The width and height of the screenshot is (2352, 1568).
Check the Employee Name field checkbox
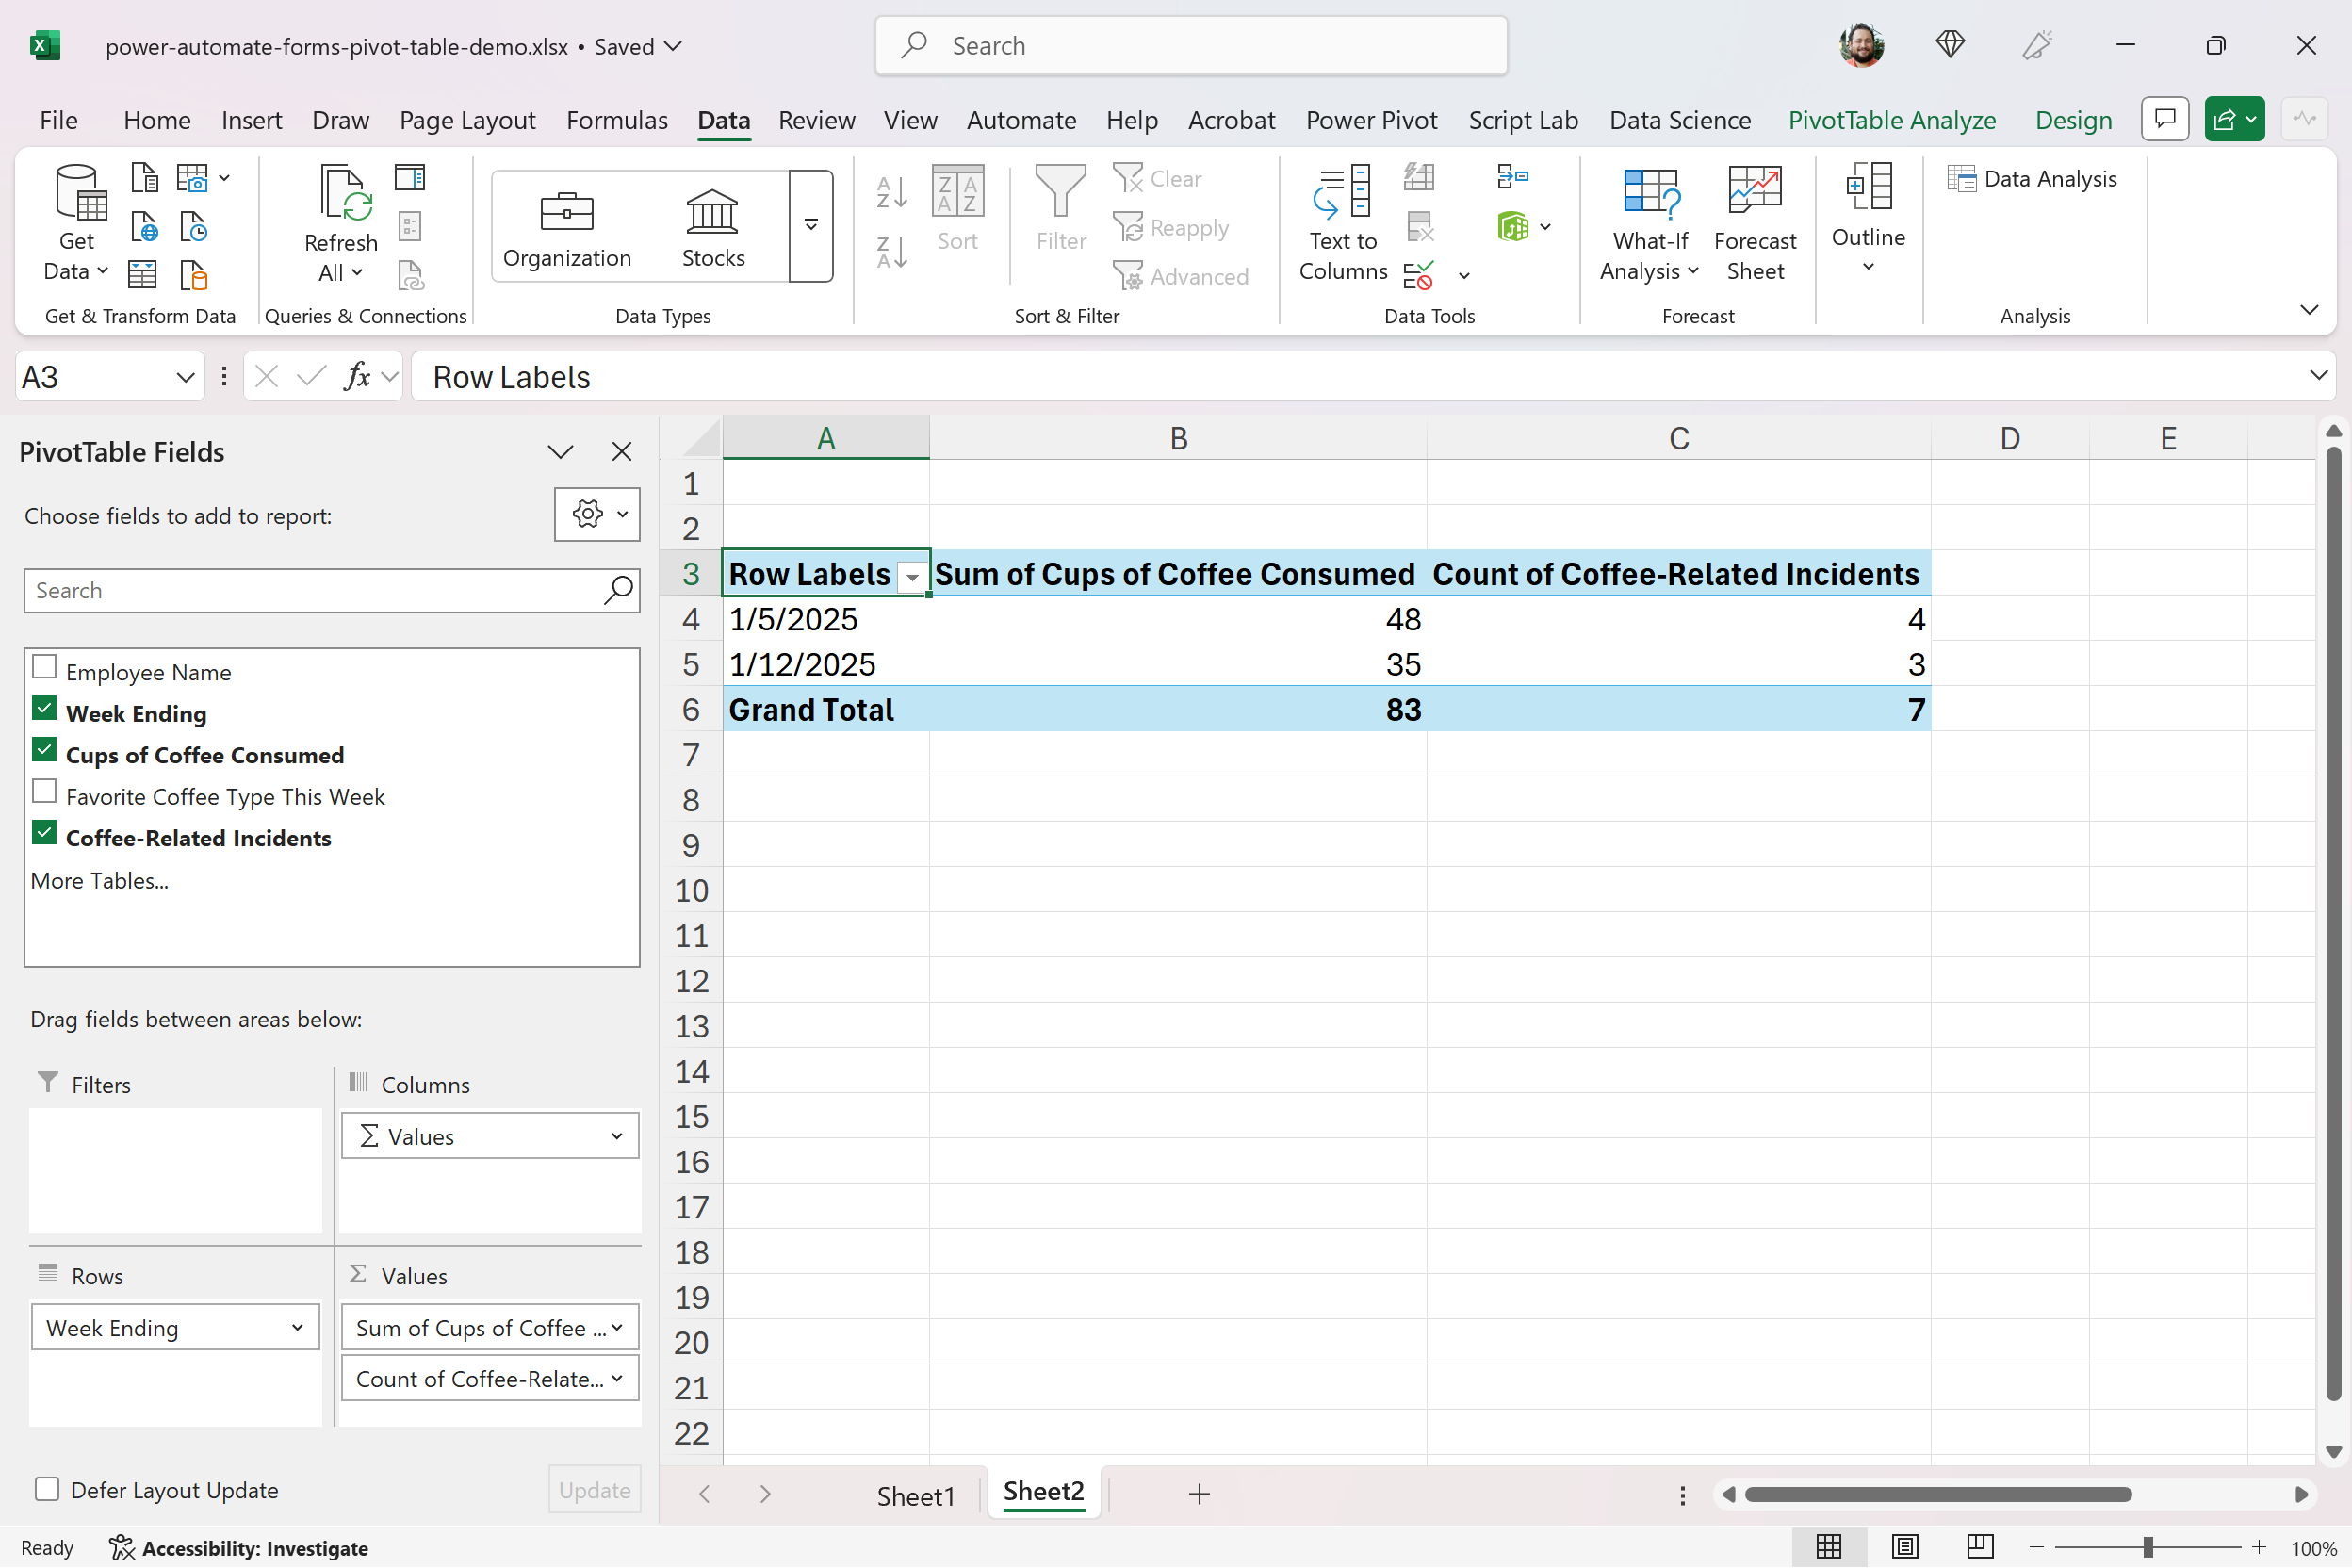pyautogui.click(x=44, y=667)
